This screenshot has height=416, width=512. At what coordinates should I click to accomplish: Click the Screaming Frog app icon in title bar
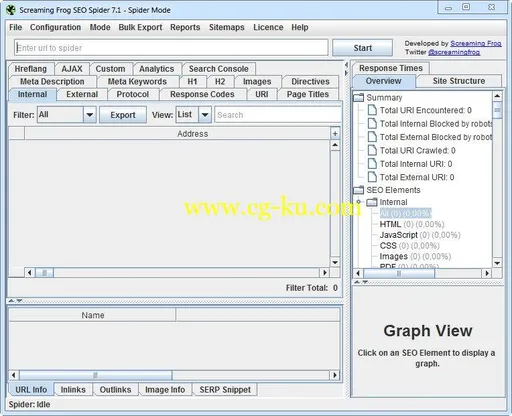pyautogui.click(x=11, y=10)
